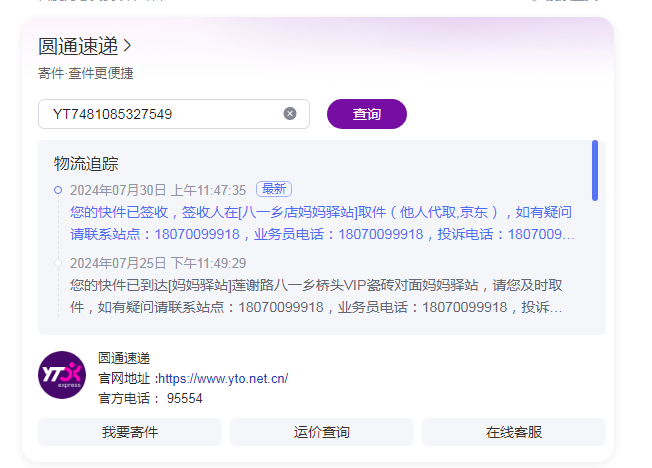Click the 查询 search button
The image size is (652, 468).
367,114
